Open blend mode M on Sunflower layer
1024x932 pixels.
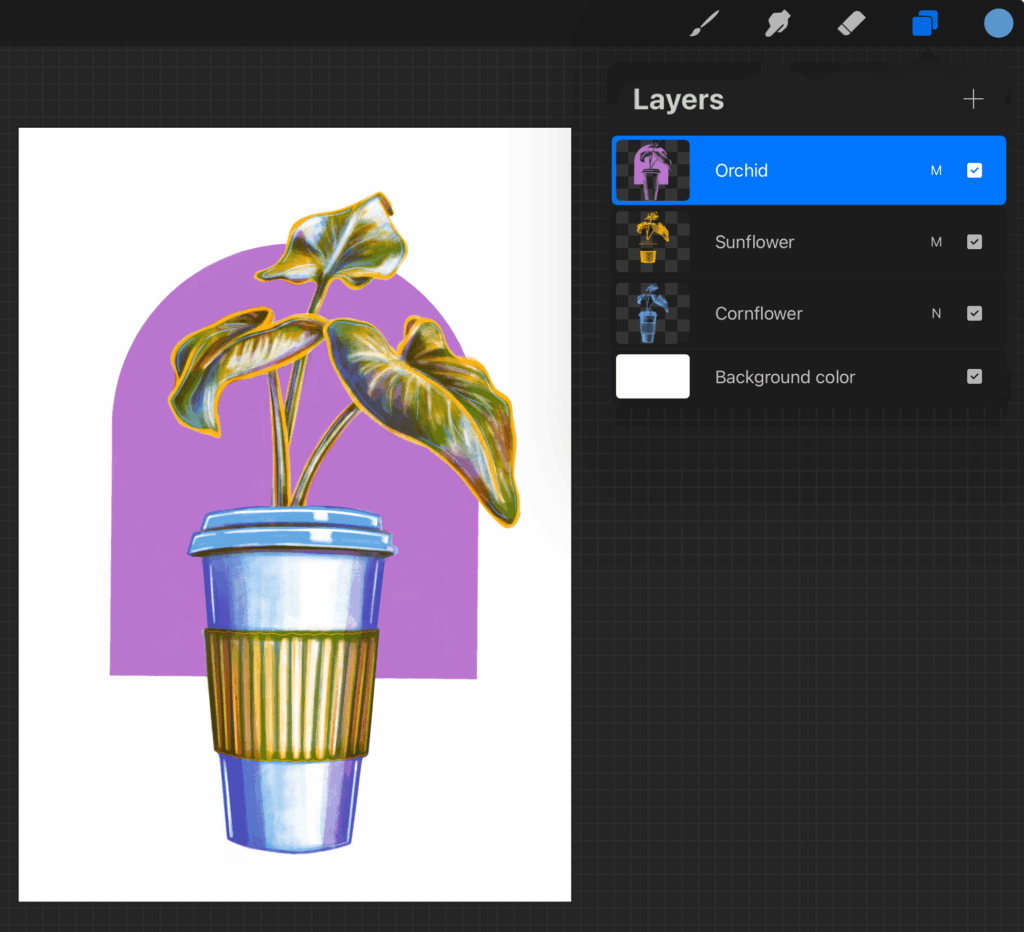[x=936, y=242]
